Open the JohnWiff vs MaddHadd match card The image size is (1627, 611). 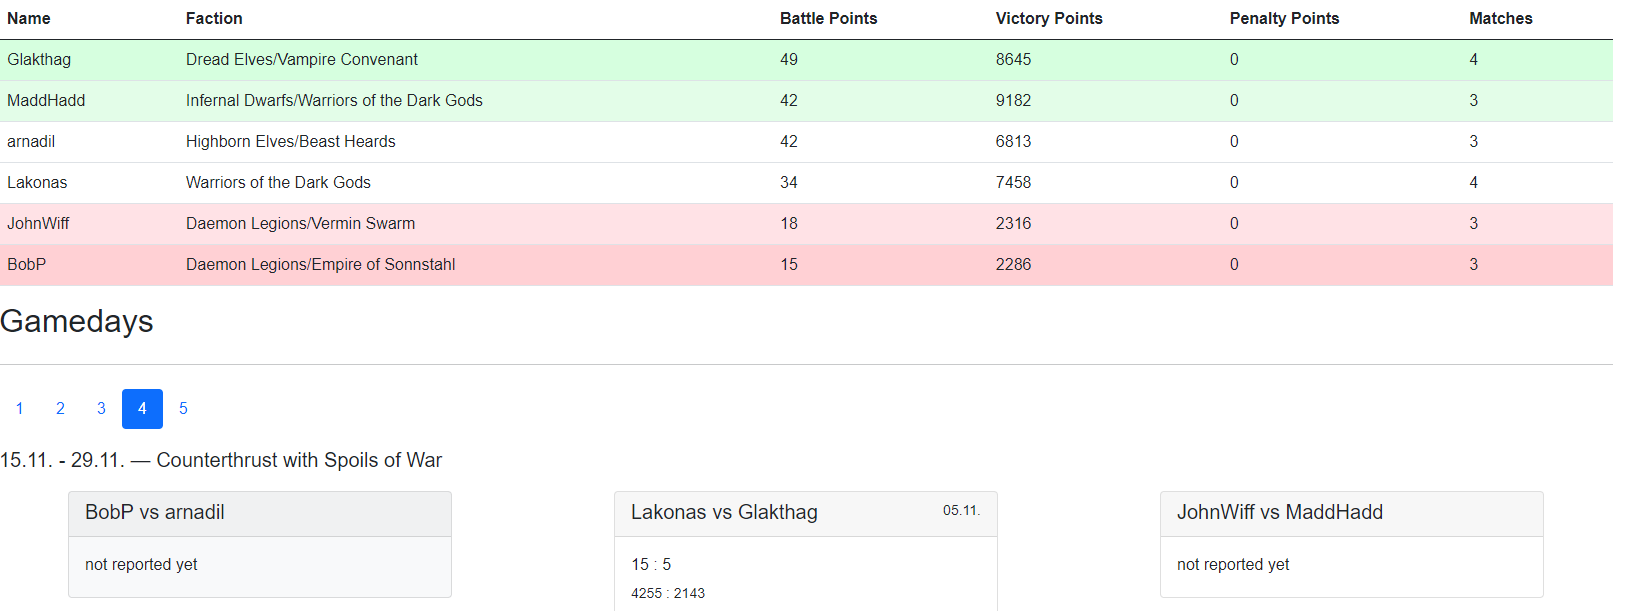coord(1279,512)
